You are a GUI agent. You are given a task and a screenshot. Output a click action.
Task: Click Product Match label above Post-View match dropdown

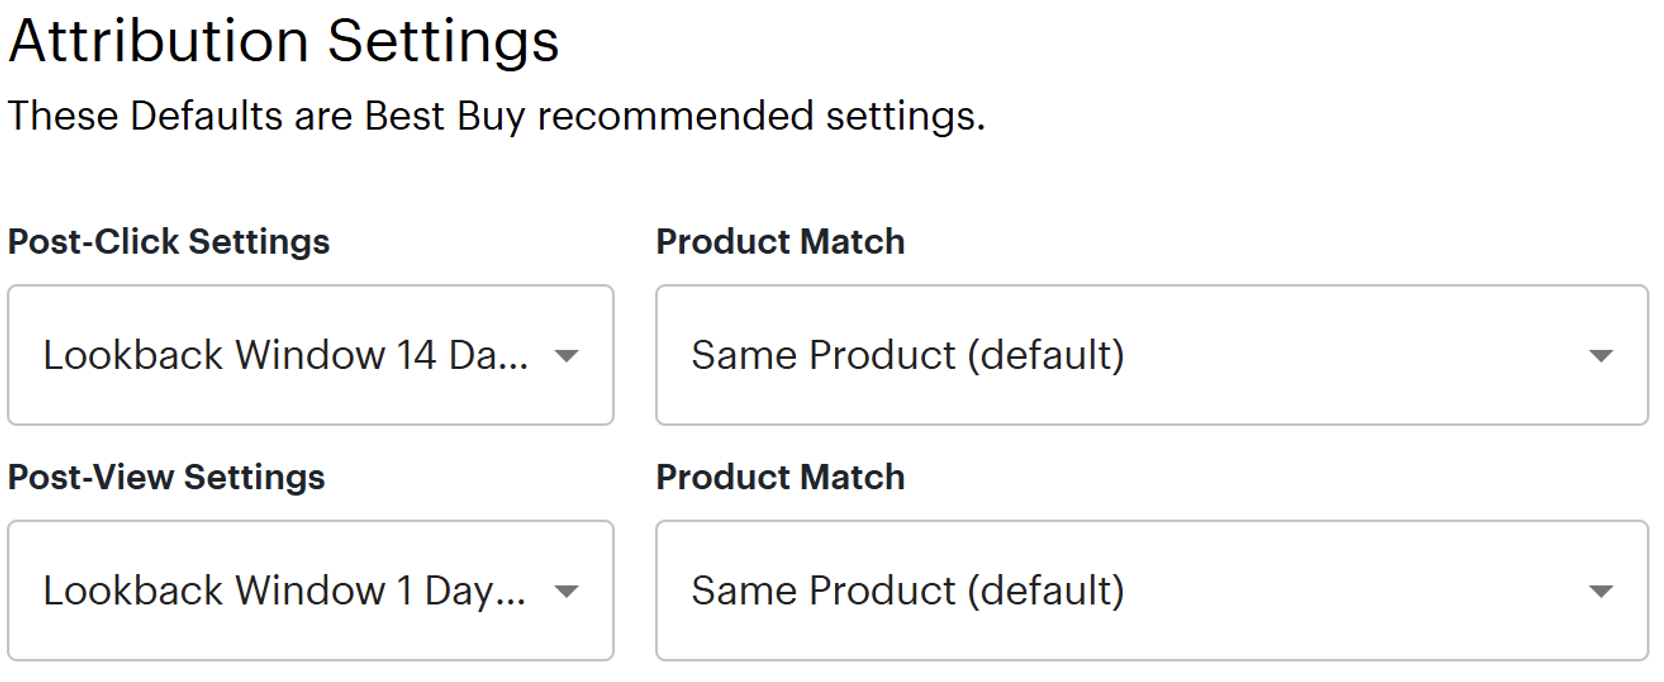click(x=780, y=477)
